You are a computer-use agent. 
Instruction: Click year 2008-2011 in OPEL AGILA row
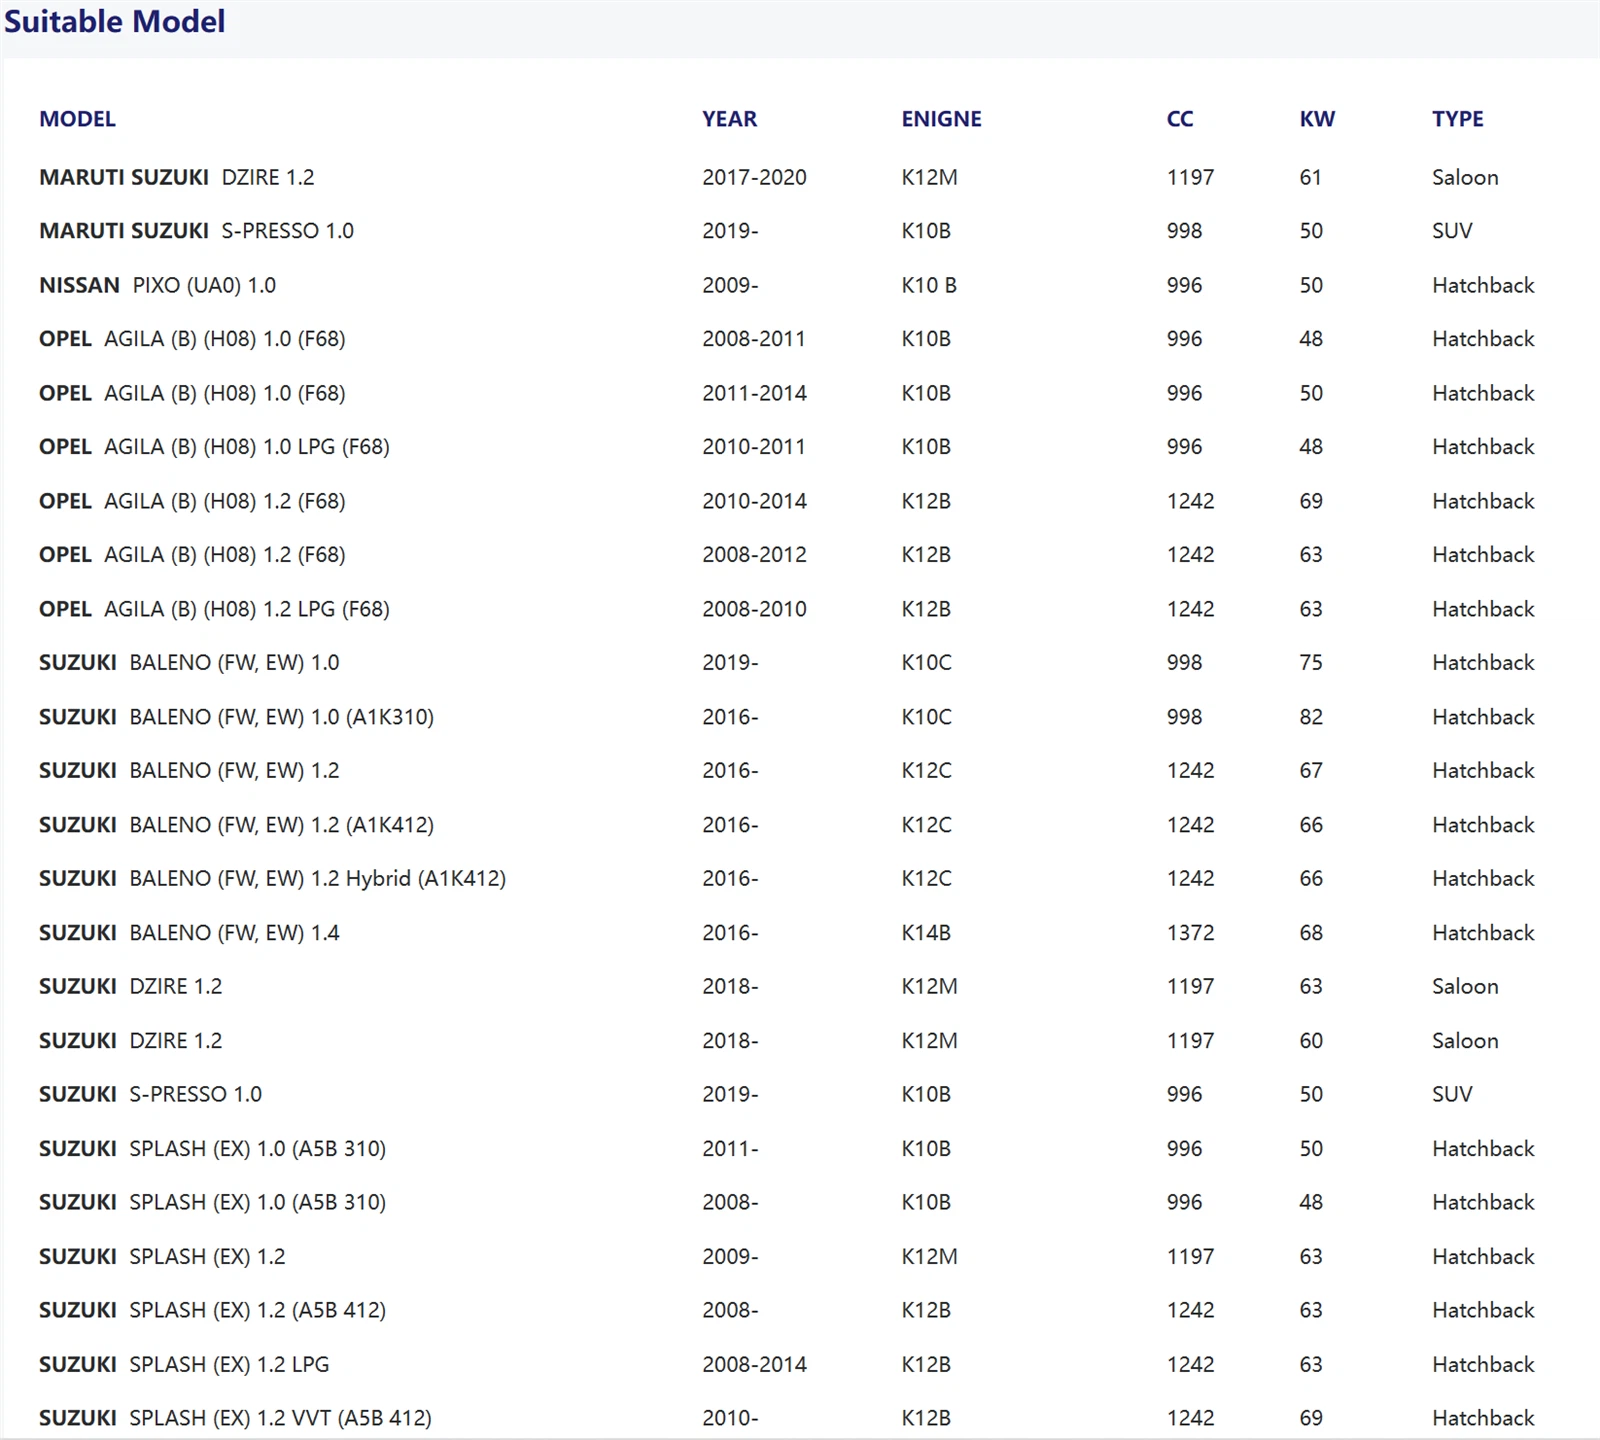click(x=754, y=339)
